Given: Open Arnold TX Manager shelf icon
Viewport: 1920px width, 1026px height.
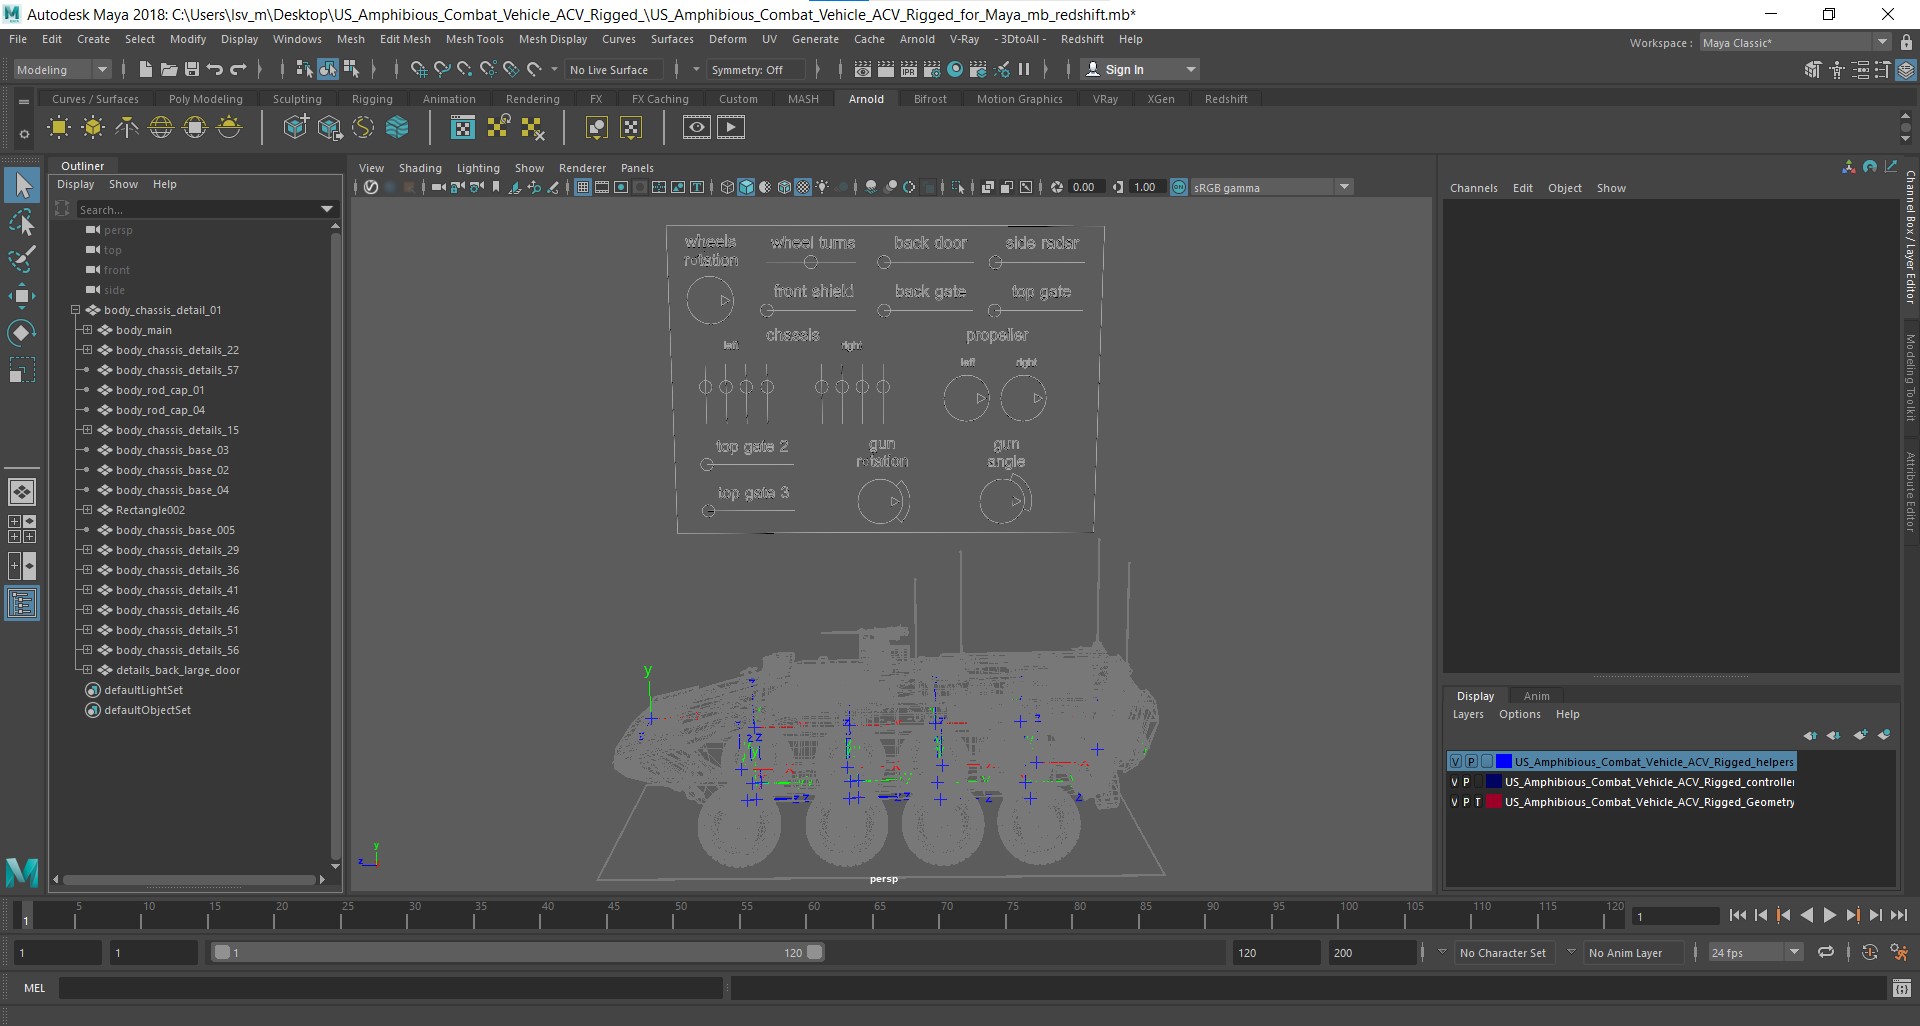Looking at the screenshot, I should [463, 127].
